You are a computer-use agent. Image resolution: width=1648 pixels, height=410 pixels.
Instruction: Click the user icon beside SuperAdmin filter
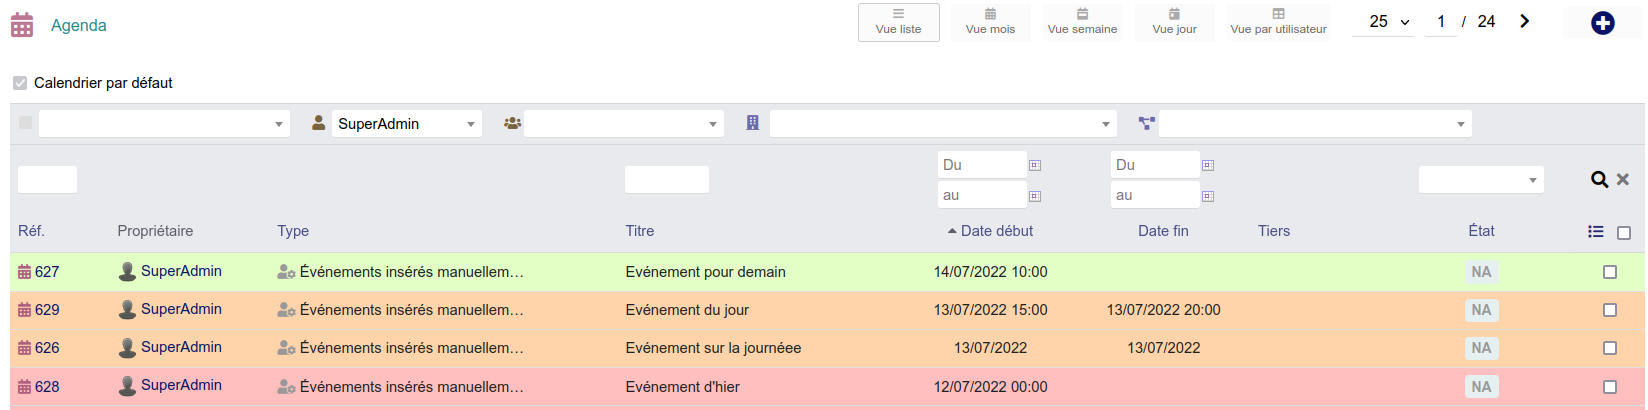coord(318,123)
